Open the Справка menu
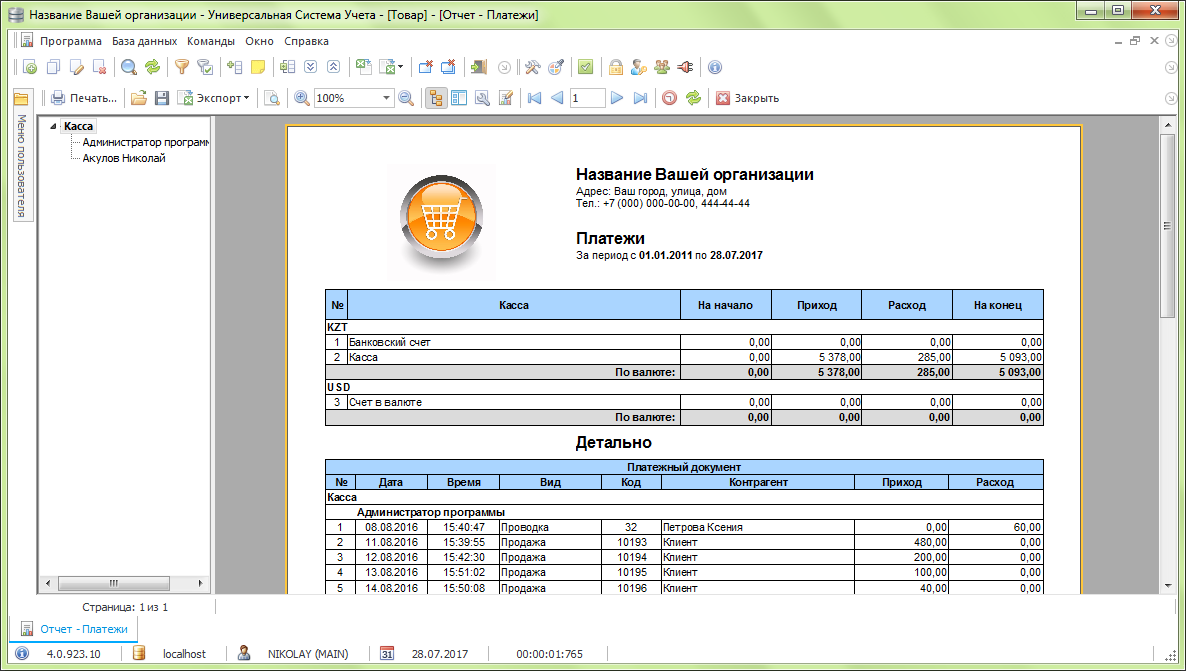Image resolution: width=1186 pixels, height=671 pixels. pyautogui.click(x=306, y=42)
